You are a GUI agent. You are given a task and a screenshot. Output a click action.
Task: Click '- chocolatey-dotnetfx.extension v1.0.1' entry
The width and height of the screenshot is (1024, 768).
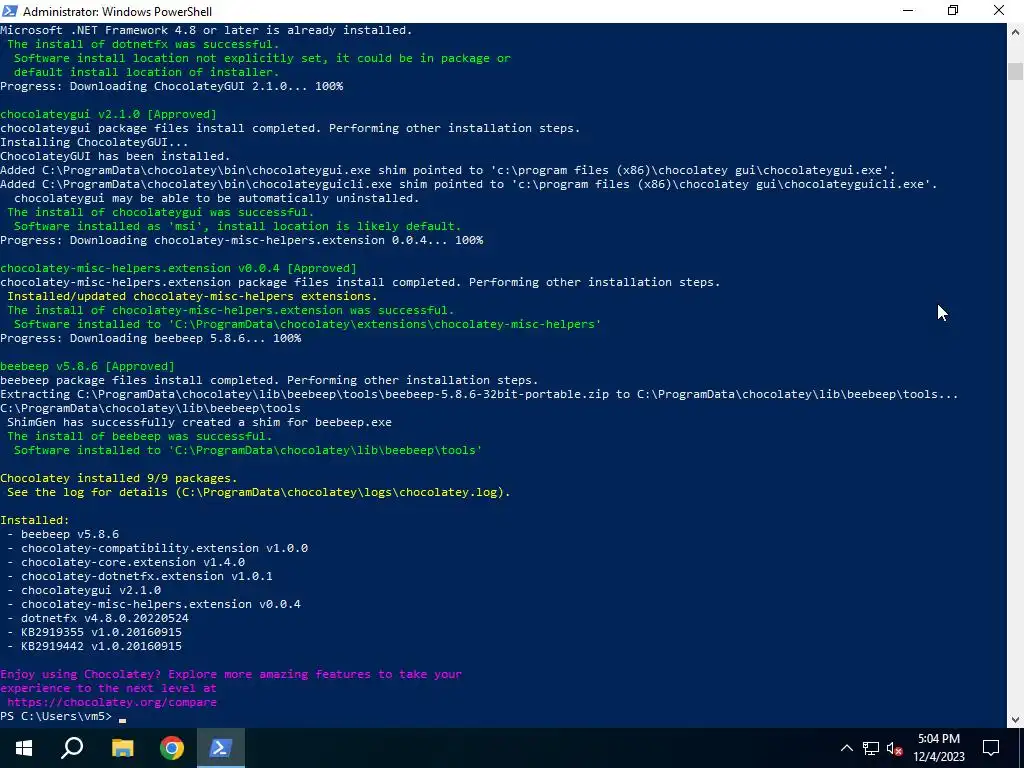click(x=140, y=576)
